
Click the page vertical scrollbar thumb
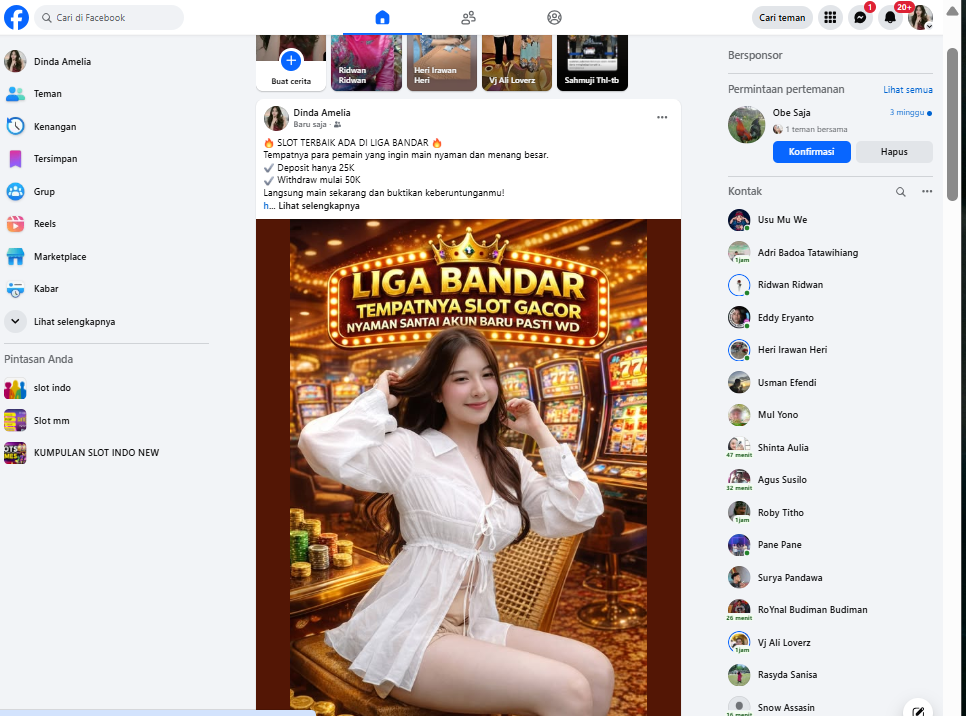pyautogui.click(x=952, y=124)
